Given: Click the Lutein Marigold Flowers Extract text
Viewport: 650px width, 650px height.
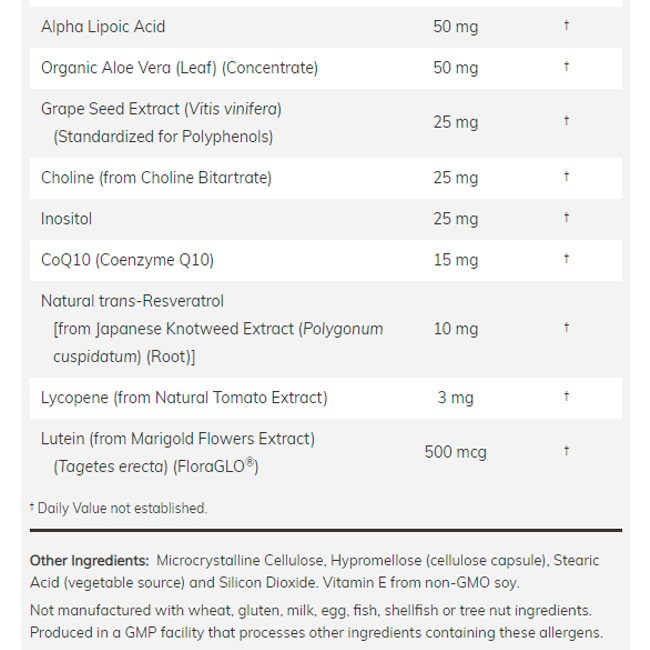Looking at the screenshot, I should tap(178, 452).
